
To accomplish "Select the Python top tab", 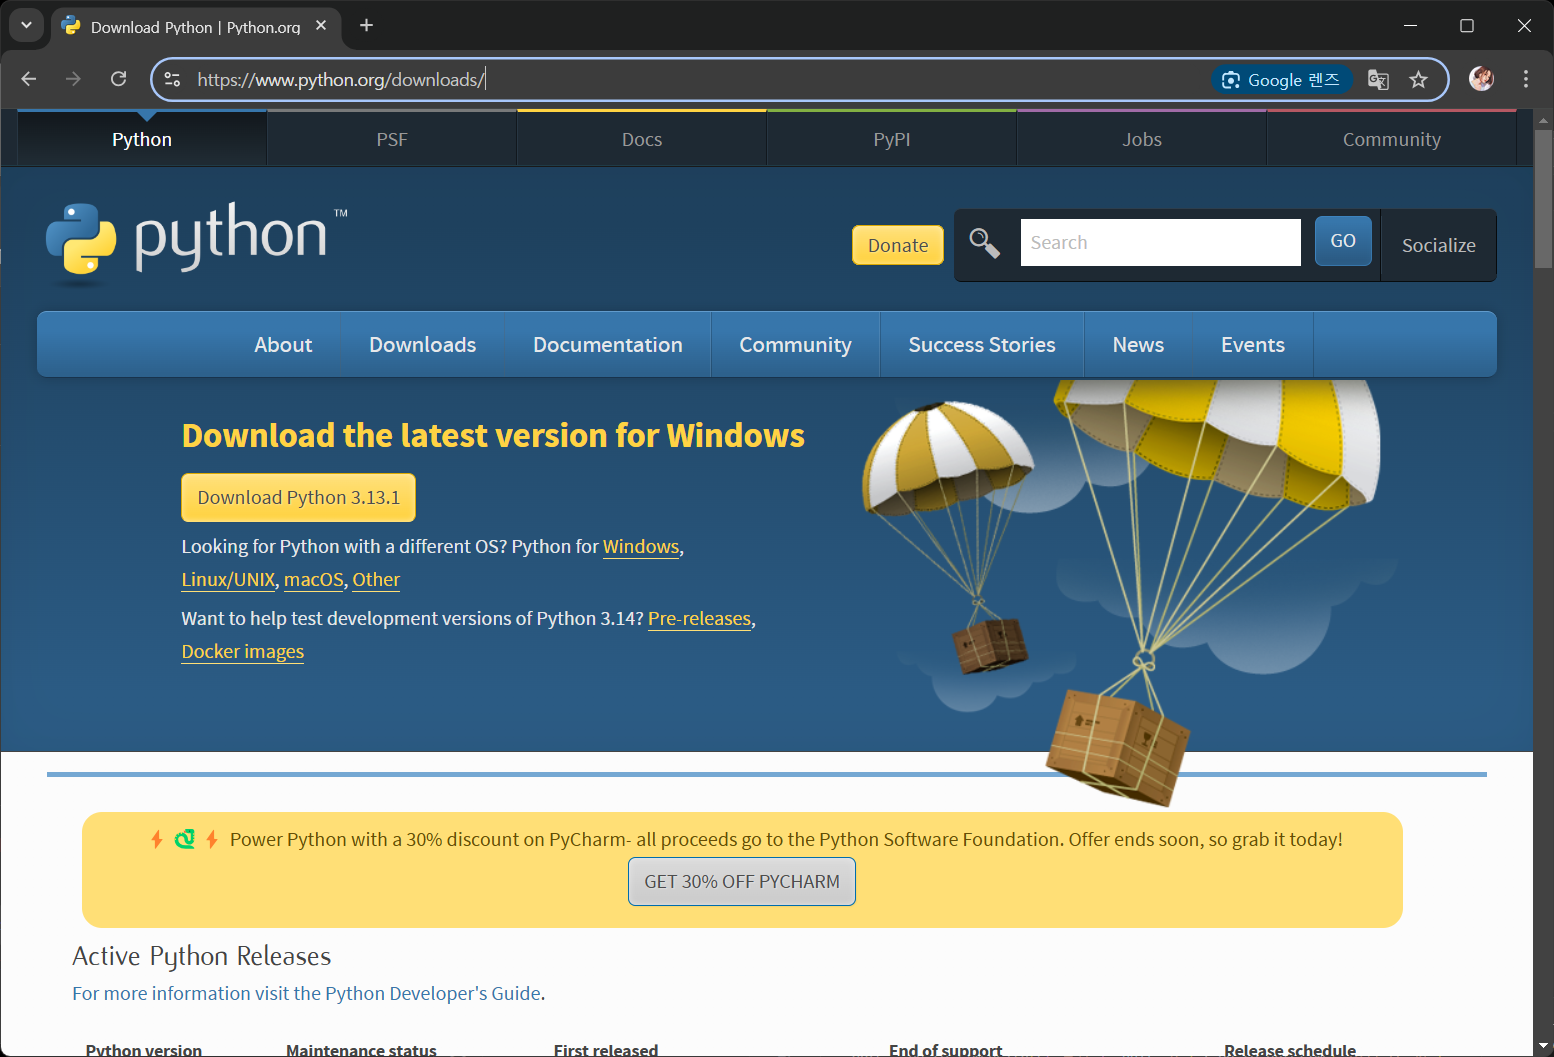I will [142, 139].
